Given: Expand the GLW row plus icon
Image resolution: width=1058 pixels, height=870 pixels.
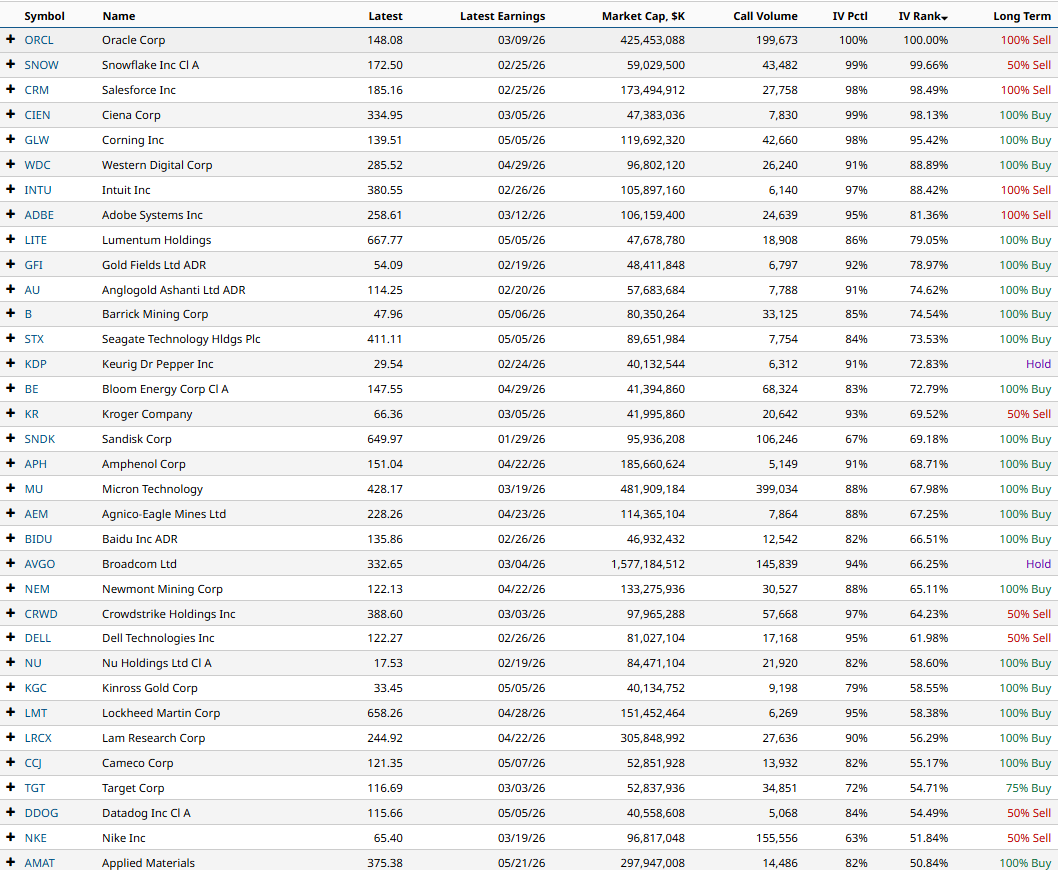Looking at the screenshot, I should tap(10, 140).
